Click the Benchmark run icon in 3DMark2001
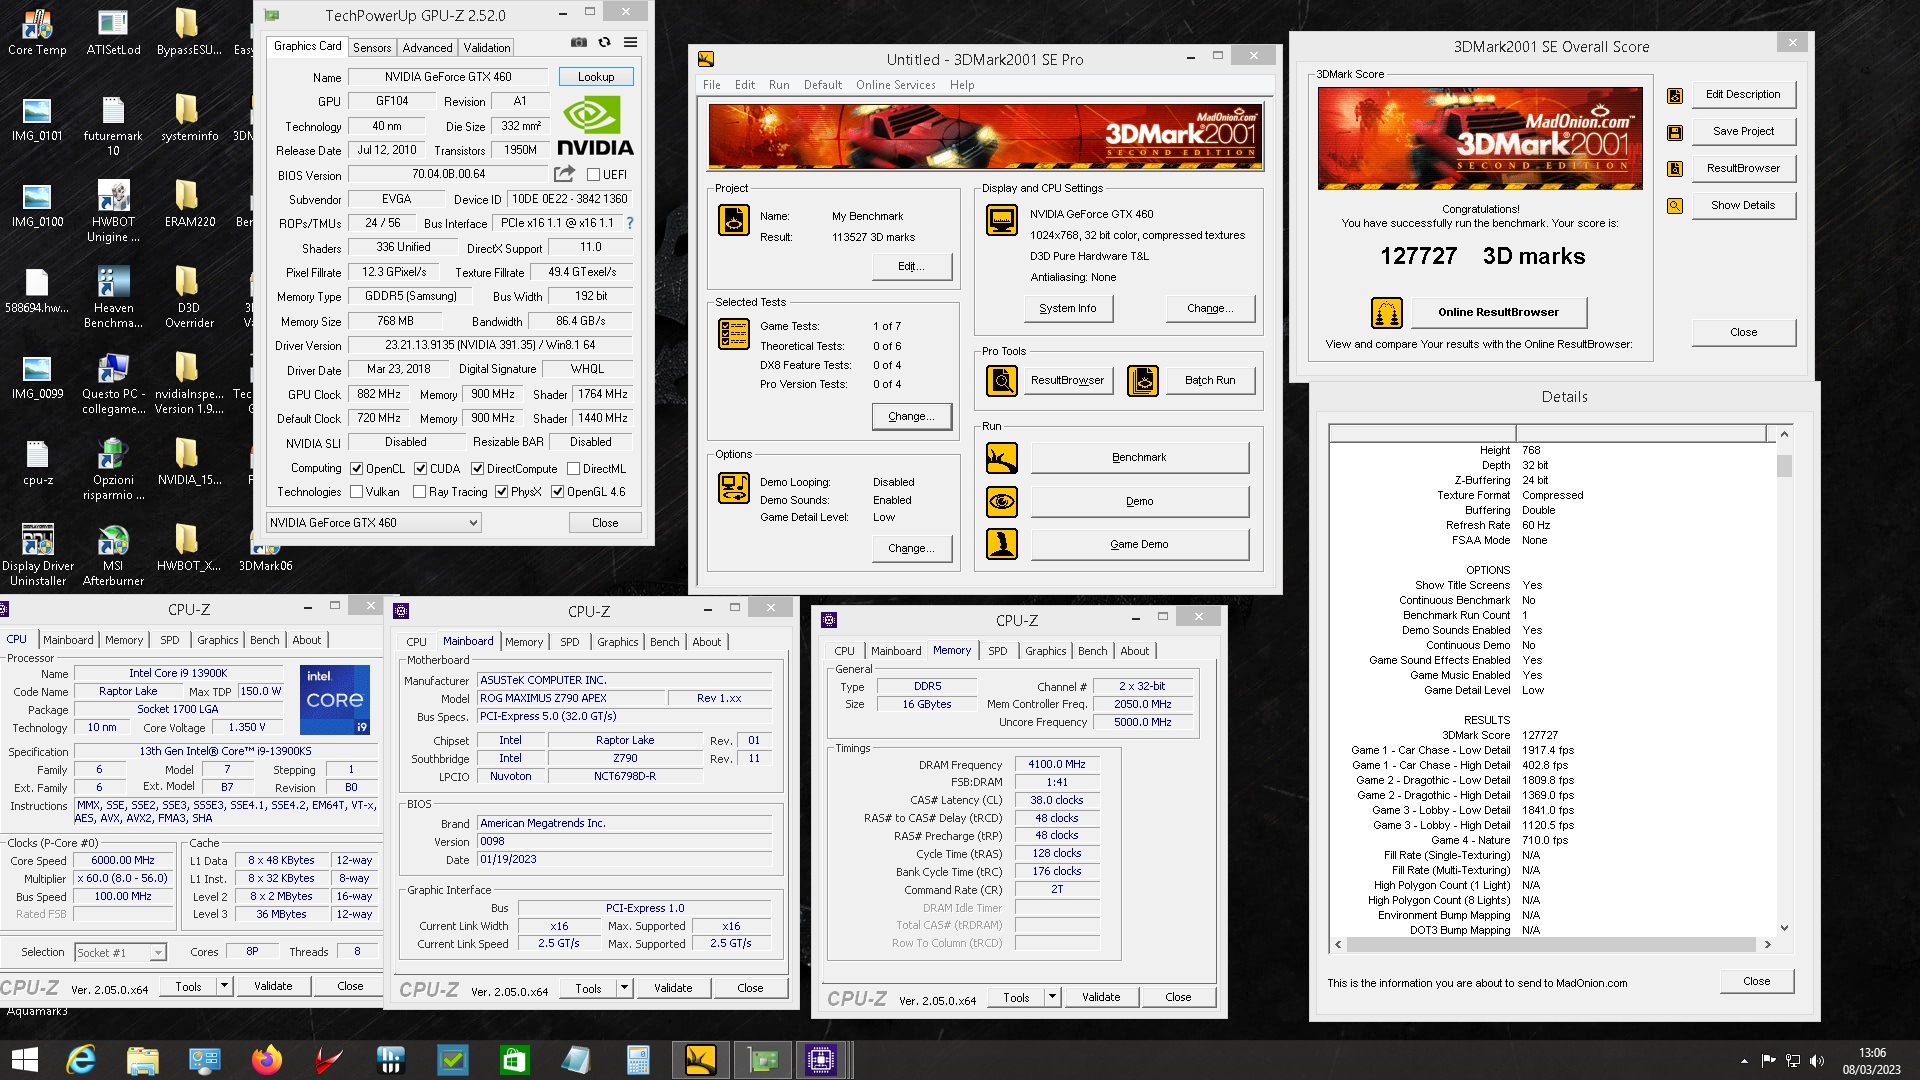The image size is (1920, 1080). click(1002, 458)
